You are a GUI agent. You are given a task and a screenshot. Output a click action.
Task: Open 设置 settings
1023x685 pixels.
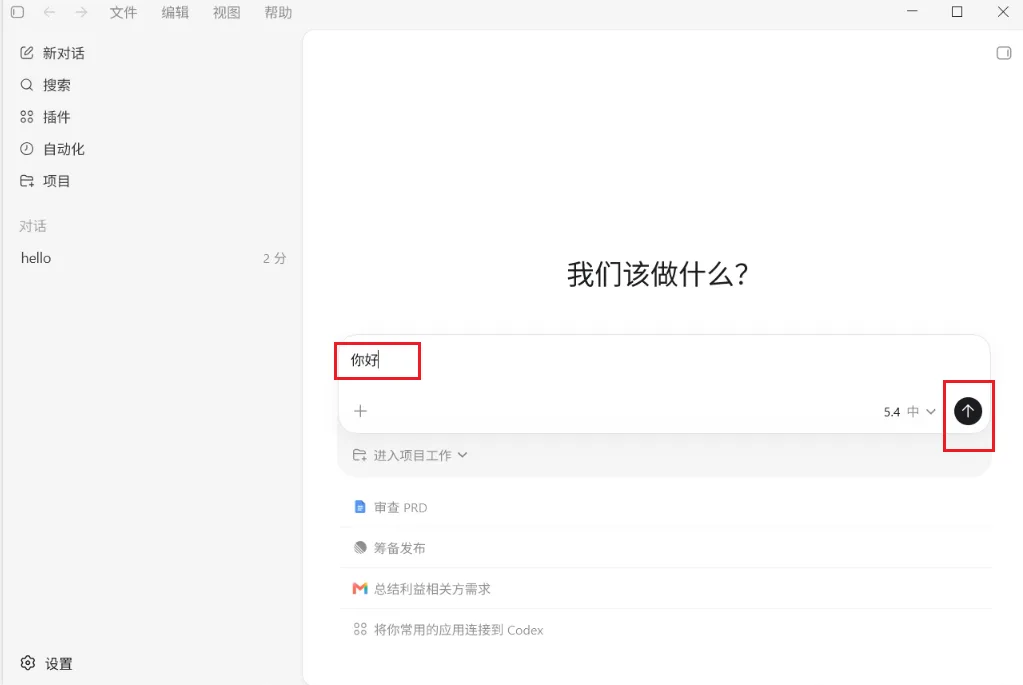58,663
